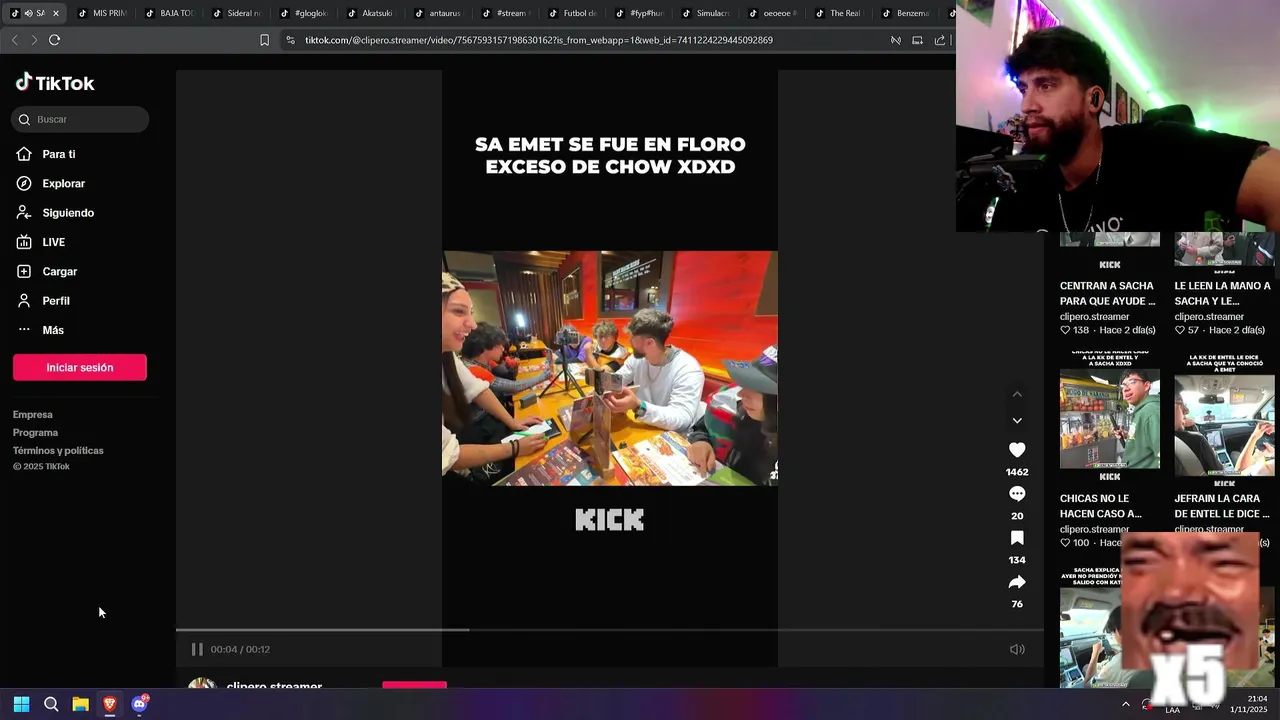Switch to the Akatsuki browser tab
The height and width of the screenshot is (720, 1280).
pyautogui.click(x=372, y=13)
